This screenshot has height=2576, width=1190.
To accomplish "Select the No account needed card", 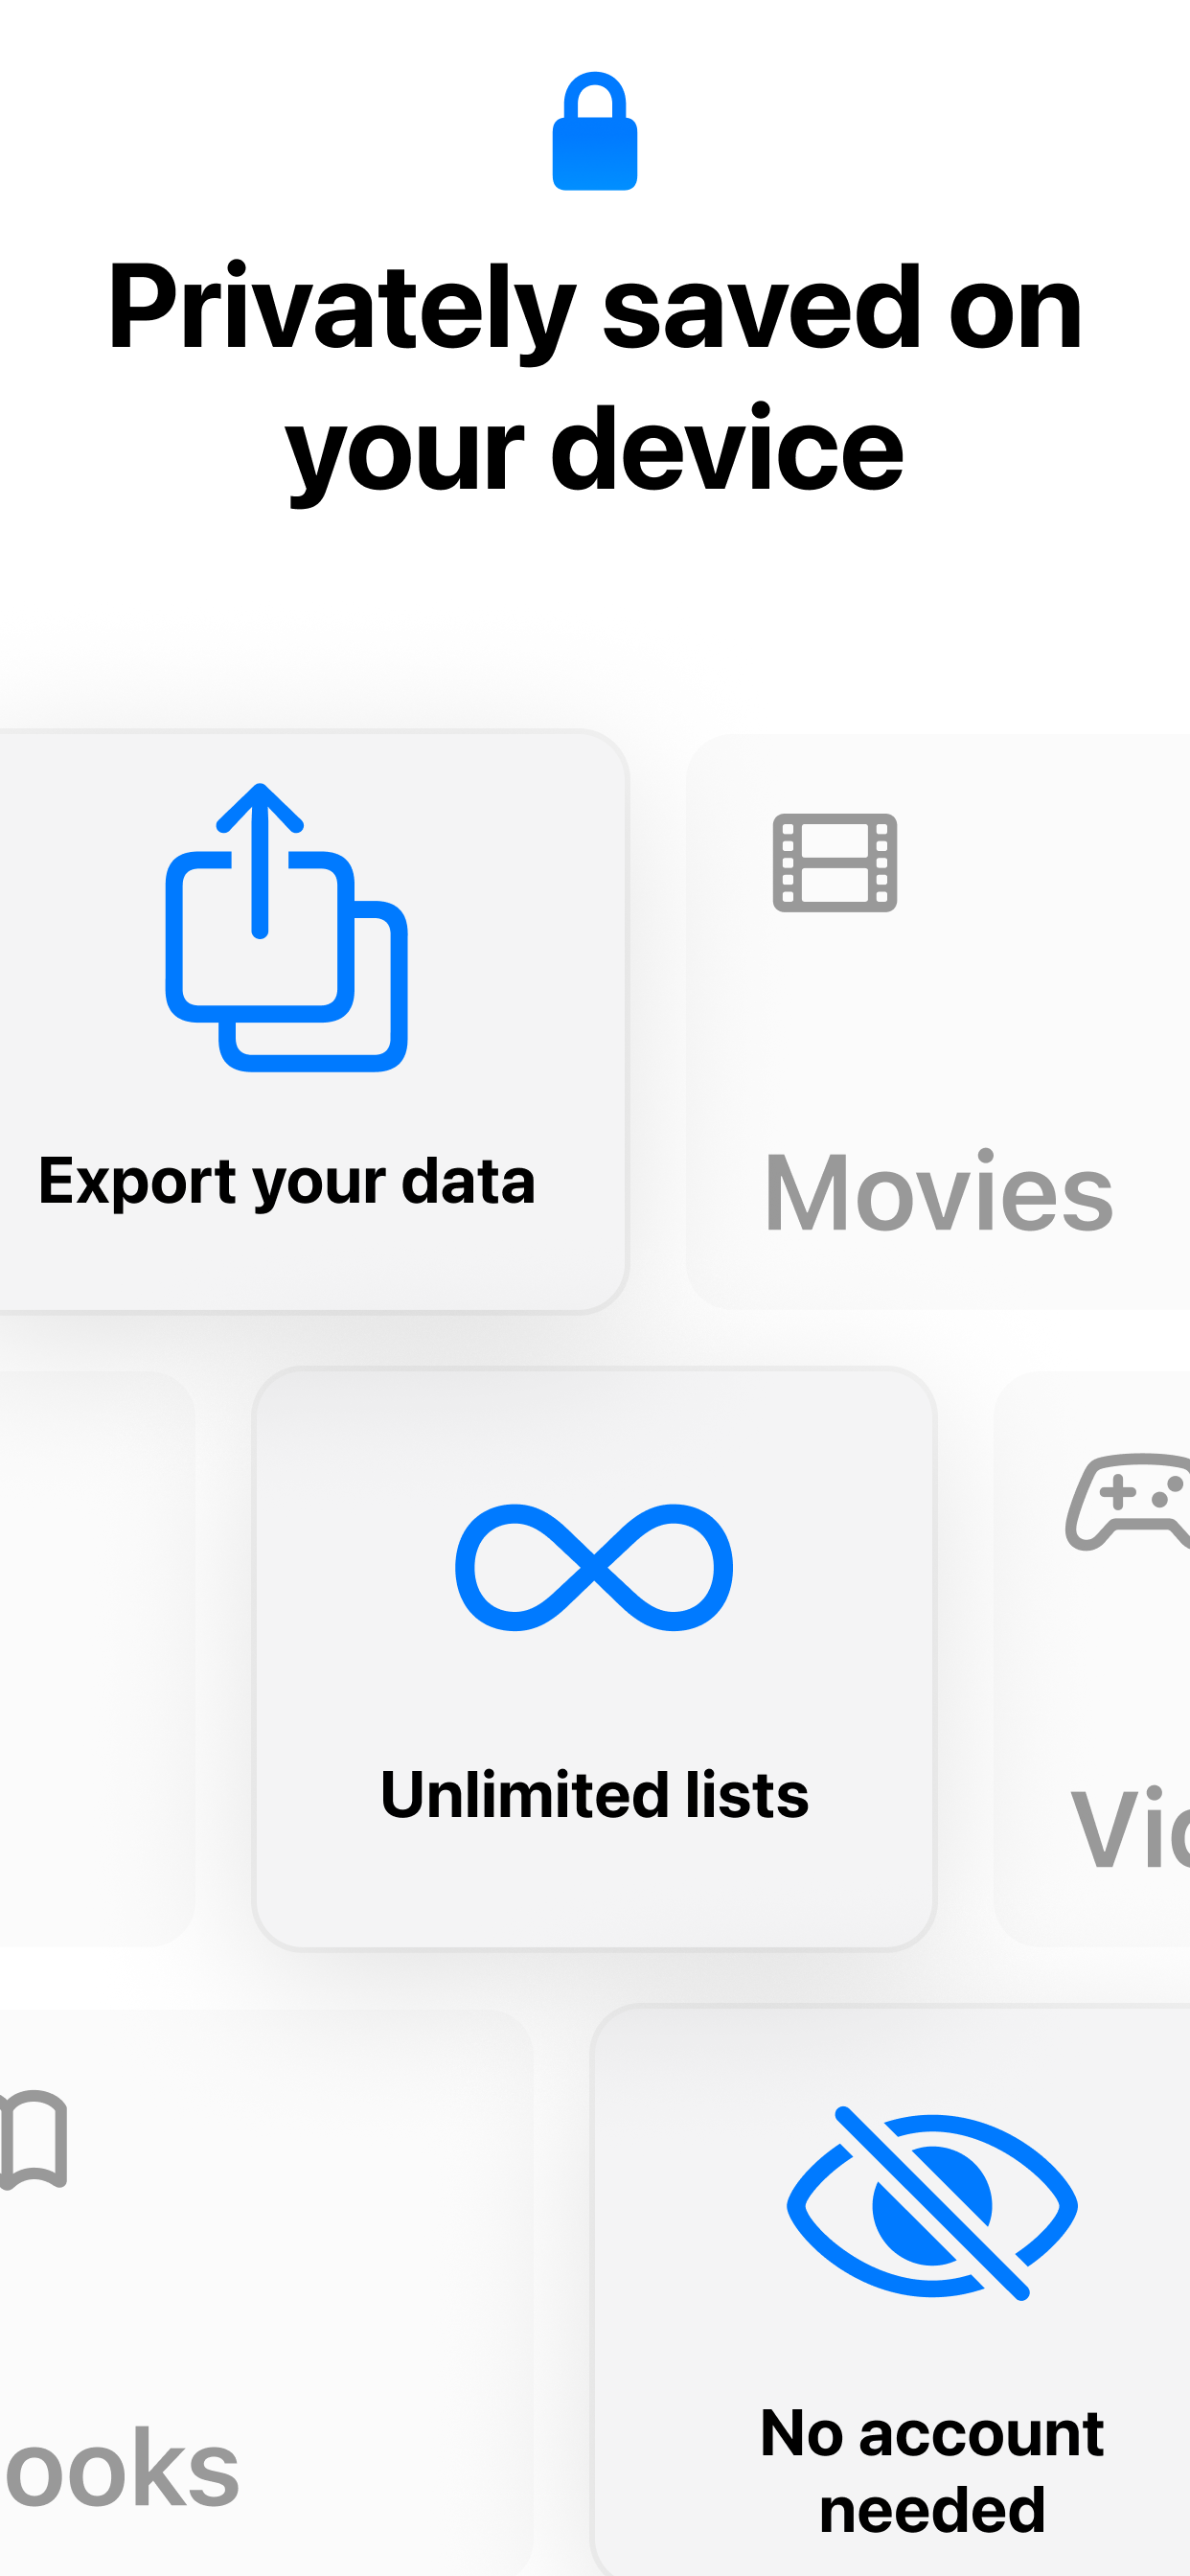I will click(891, 2290).
